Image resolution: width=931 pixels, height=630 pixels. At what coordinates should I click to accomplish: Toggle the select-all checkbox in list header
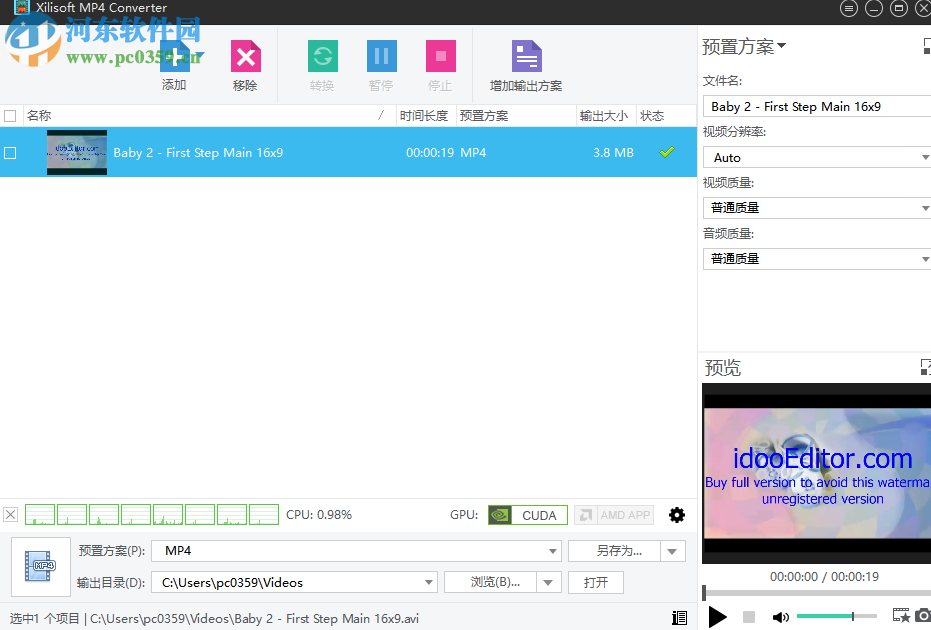pos(10,115)
